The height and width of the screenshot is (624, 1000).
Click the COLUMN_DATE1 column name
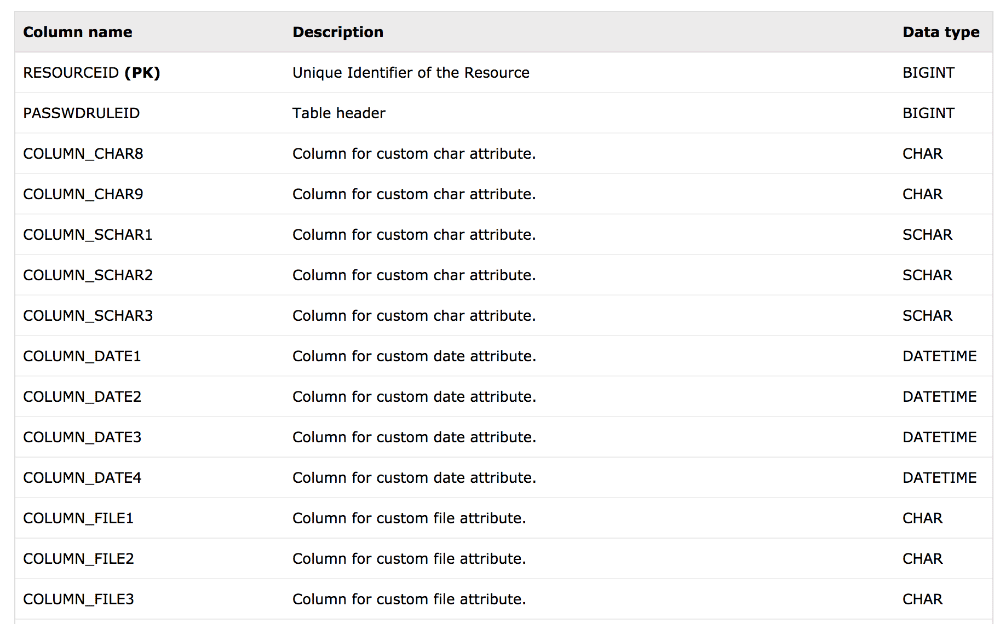[82, 356]
